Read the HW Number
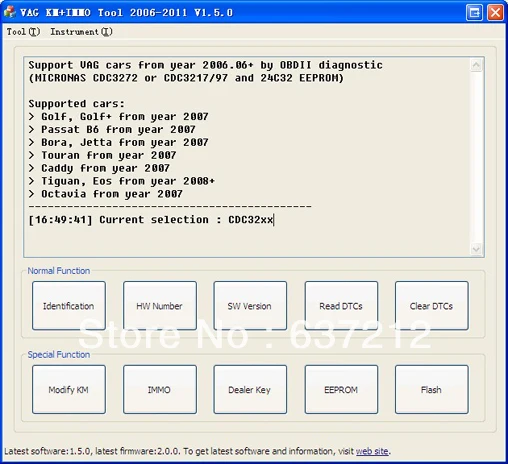This screenshot has width=508, height=464. tap(160, 306)
